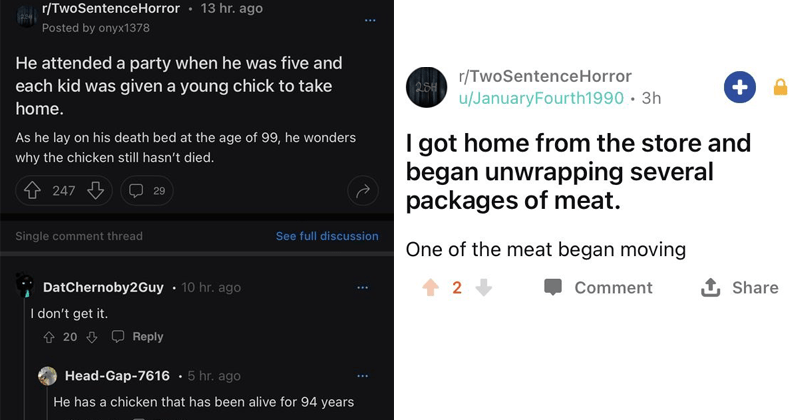The width and height of the screenshot is (800, 420).
Task: Upvote the chicken party post
Action: coord(32,190)
